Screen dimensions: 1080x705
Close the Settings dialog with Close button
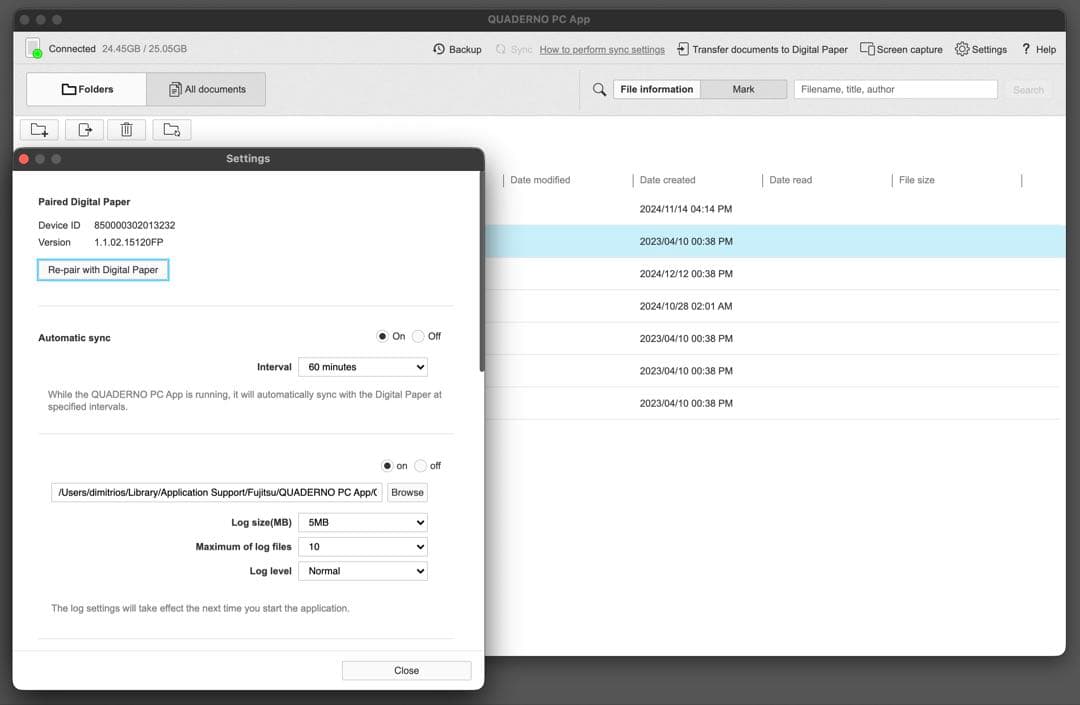pos(406,671)
